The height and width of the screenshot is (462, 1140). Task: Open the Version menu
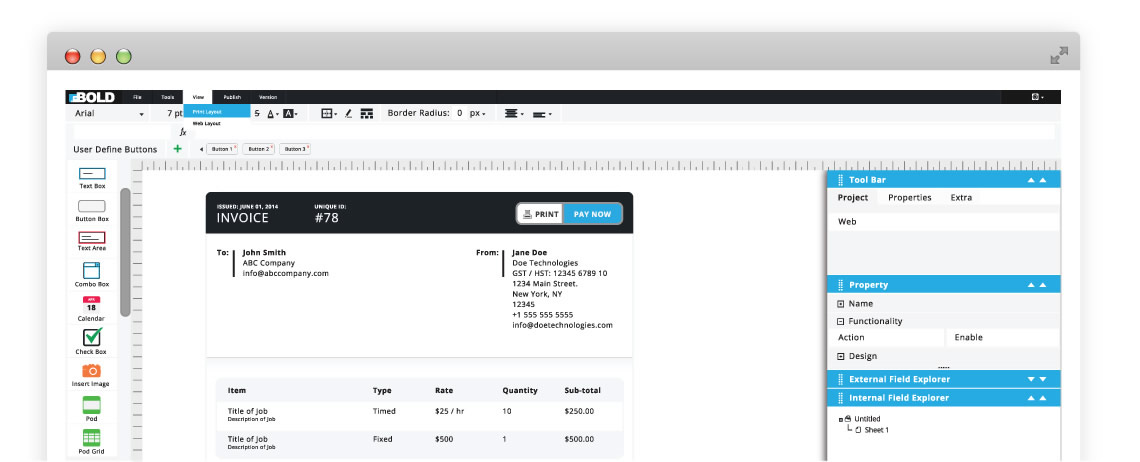pyautogui.click(x=268, y=97)
